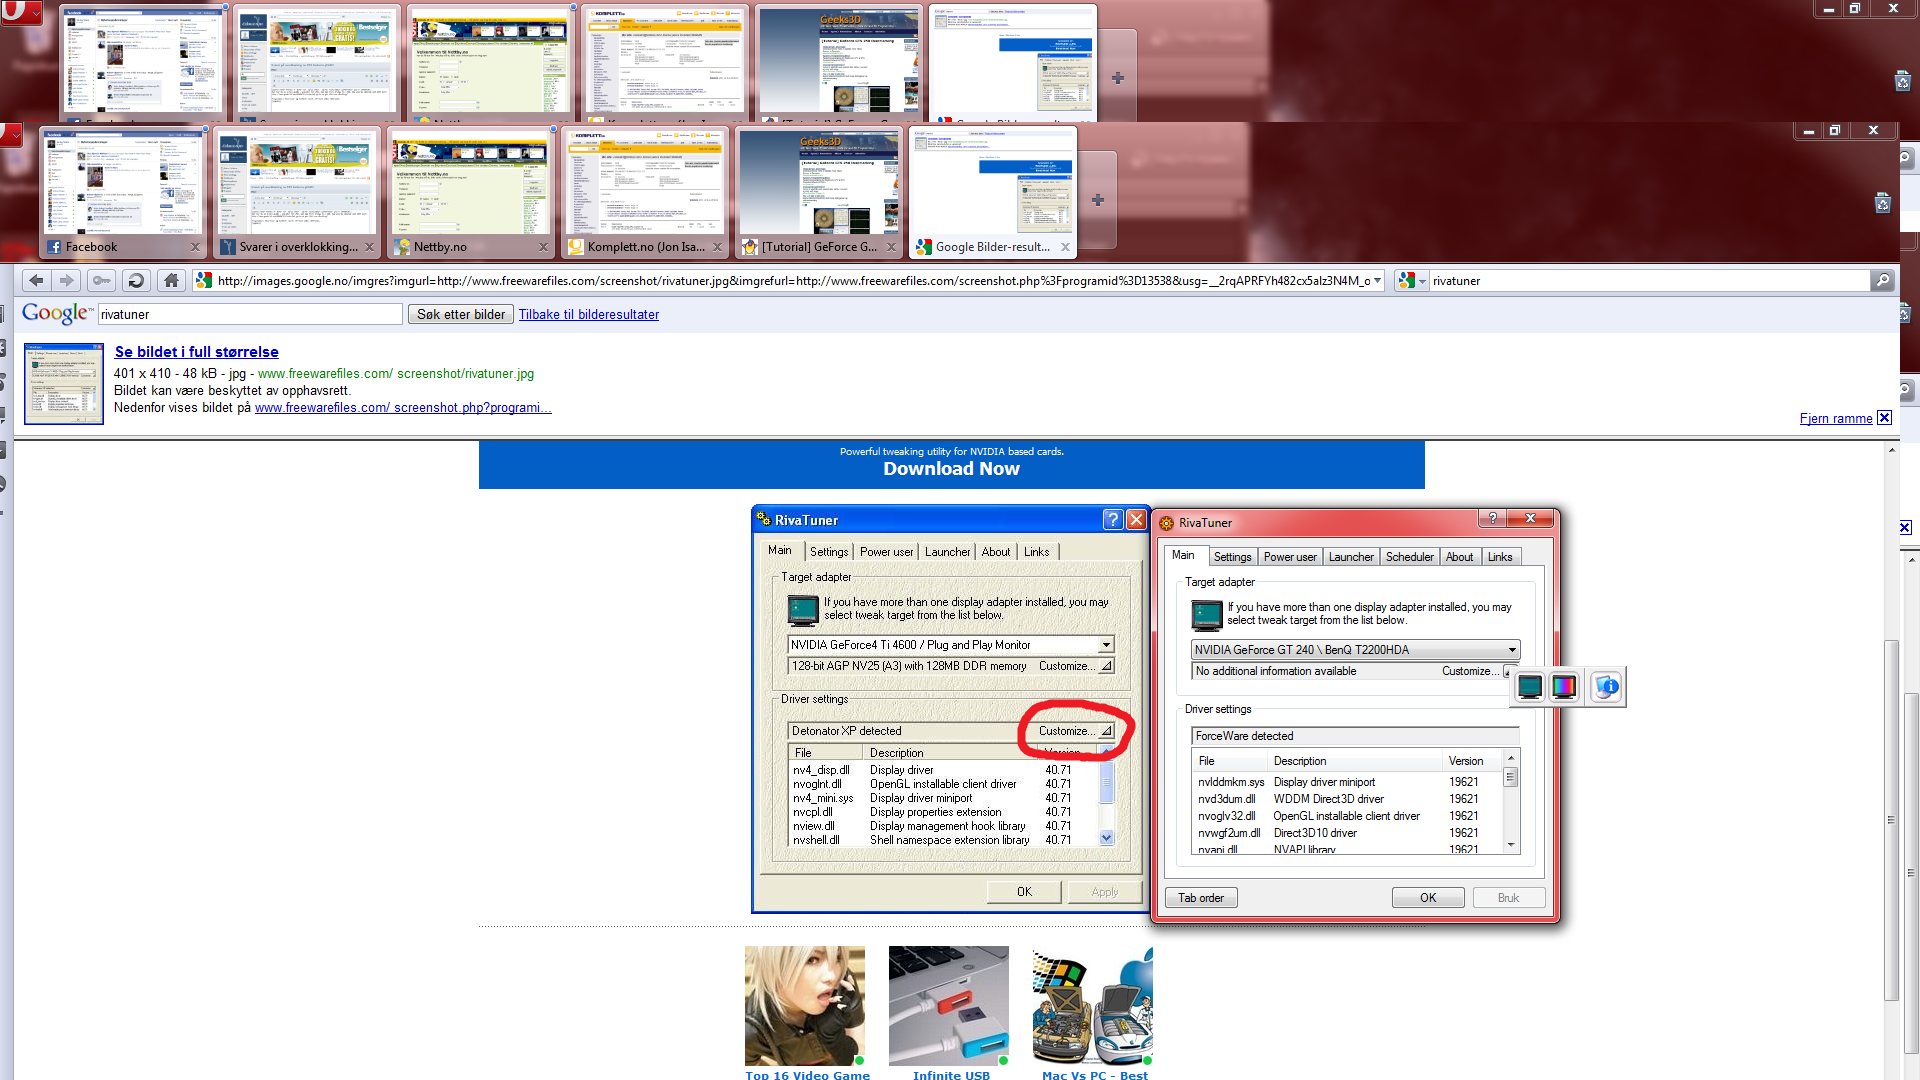The width and height of the screenshot is (1920, 1080).
Task: Add a new tab with plus button
Action: pos(1098,200)
